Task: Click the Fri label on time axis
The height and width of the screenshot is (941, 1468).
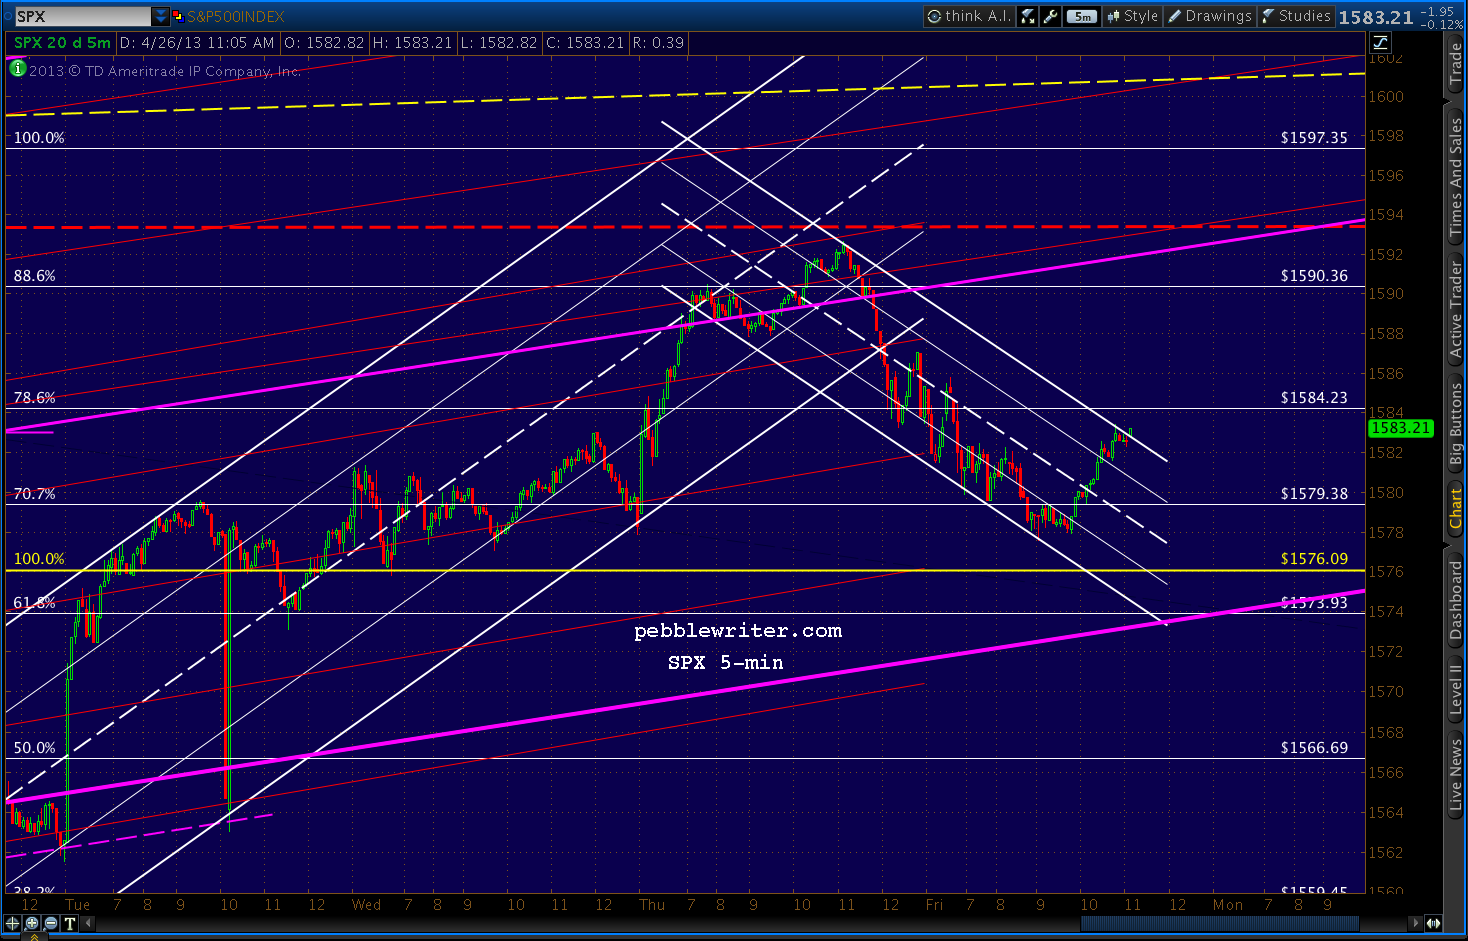Action: coord(934,904)
